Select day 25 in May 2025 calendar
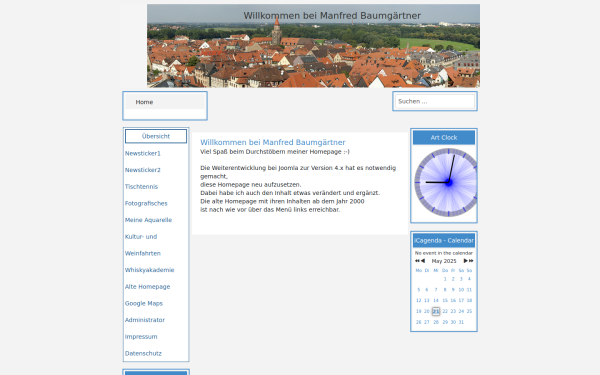 coord(469,311)
